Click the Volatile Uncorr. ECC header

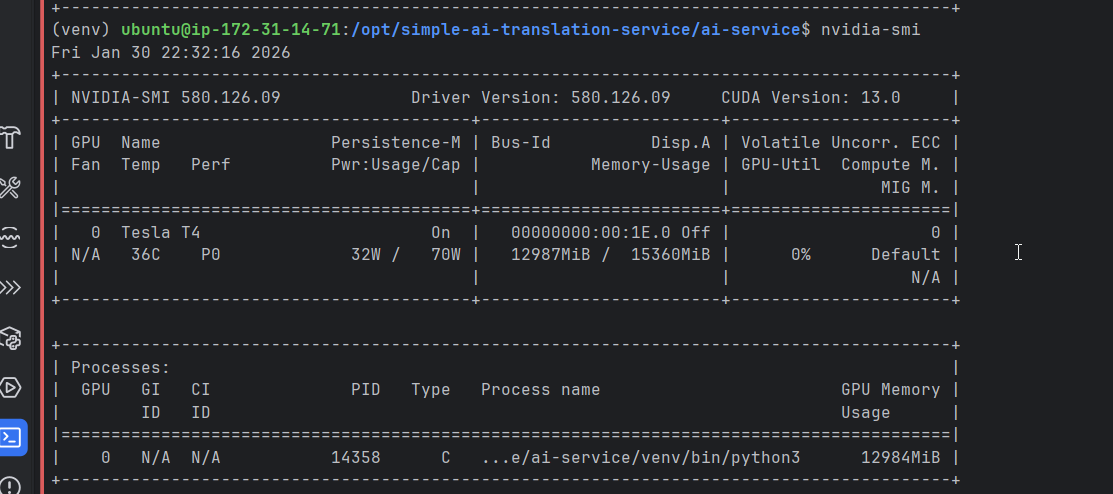[x=840, y=143]
